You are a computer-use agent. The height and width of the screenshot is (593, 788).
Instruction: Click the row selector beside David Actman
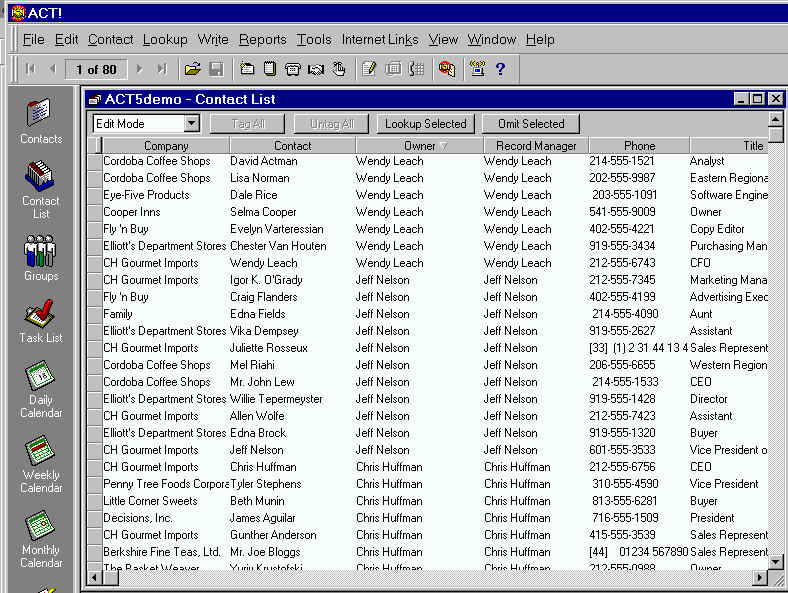pos(94,162)
